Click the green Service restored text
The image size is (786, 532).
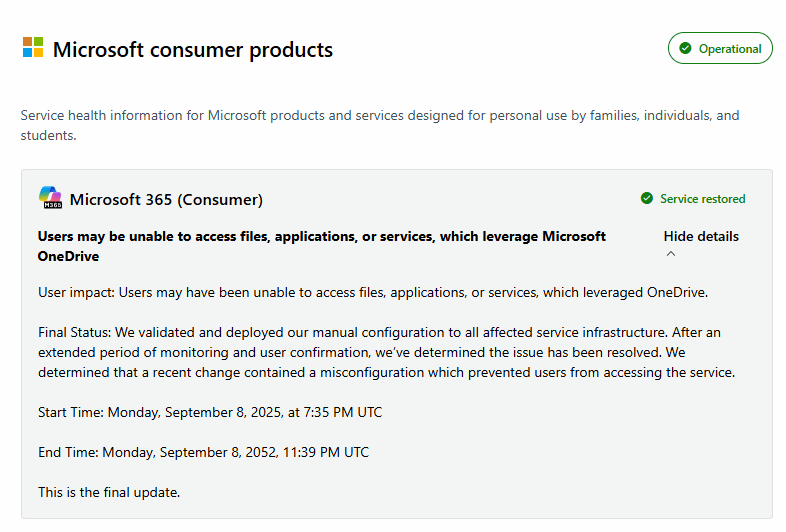[x=702, y=199]
